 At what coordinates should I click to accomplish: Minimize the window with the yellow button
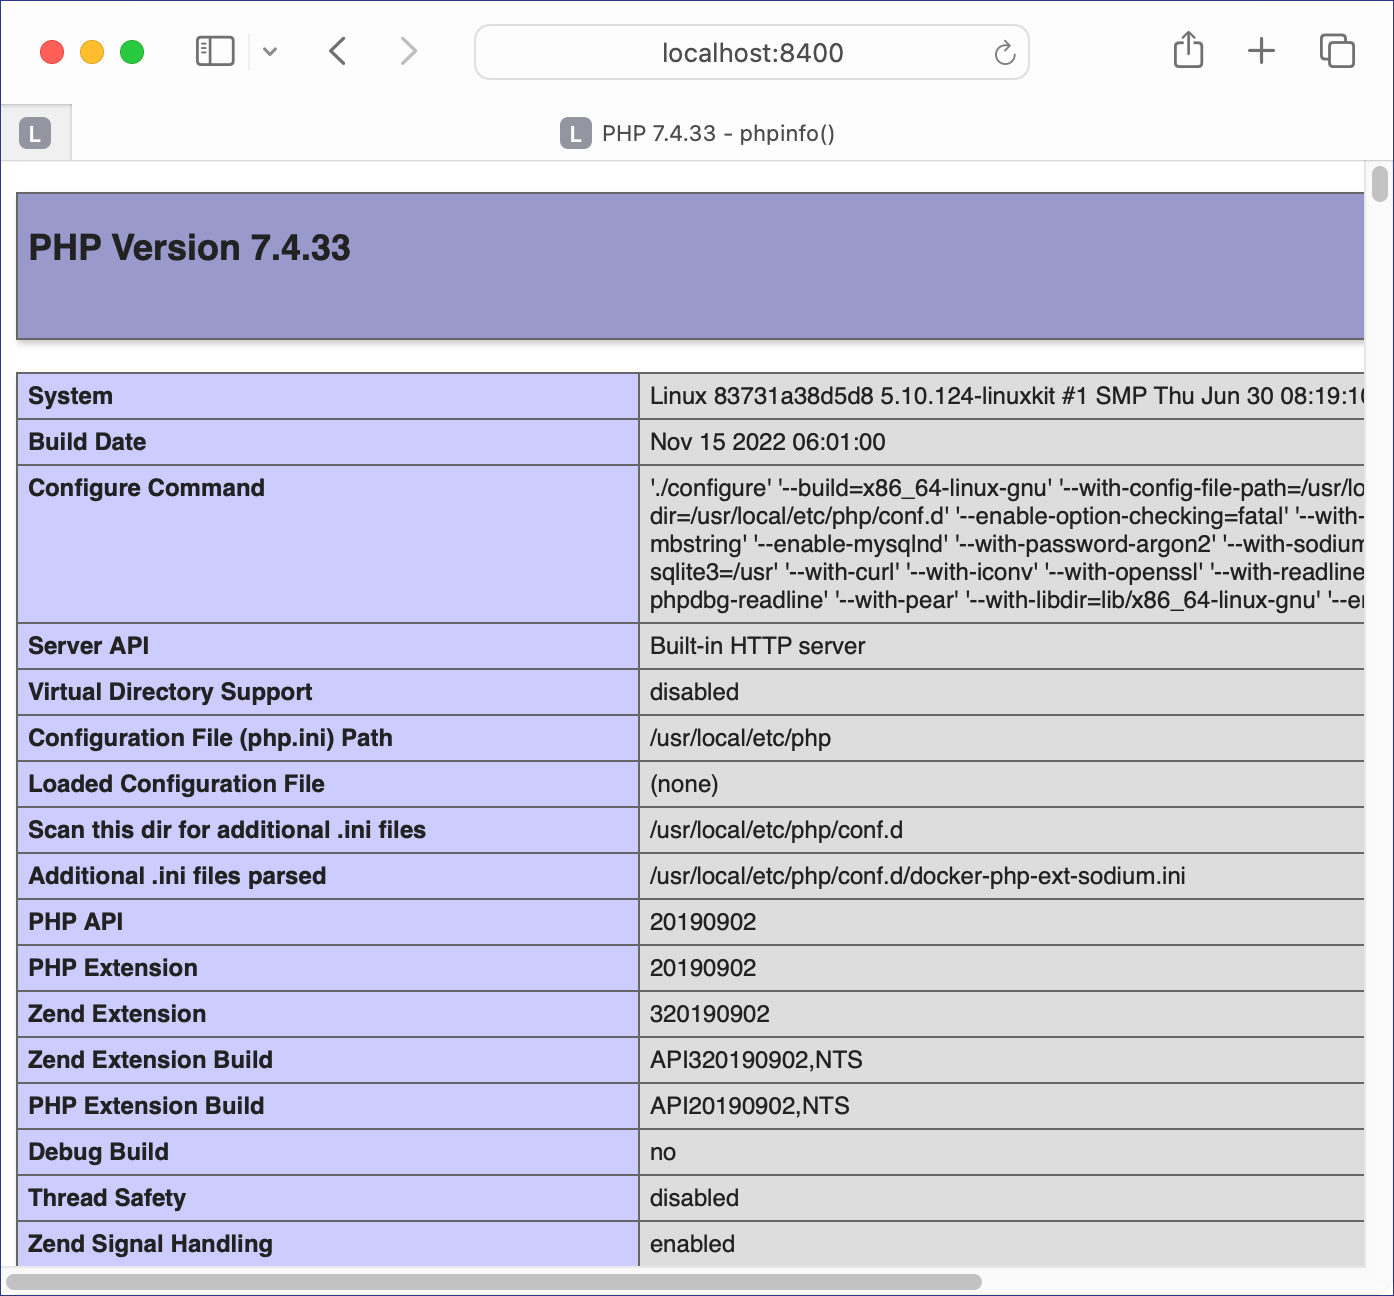click(92, 52)
